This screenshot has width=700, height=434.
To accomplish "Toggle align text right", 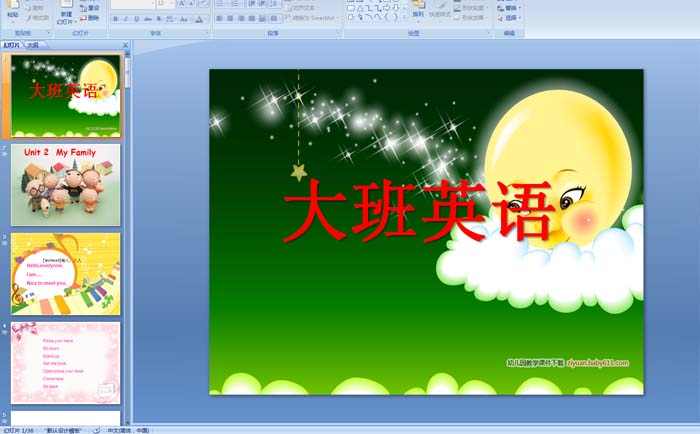I will pyautogui.click(x=241, y=18).
